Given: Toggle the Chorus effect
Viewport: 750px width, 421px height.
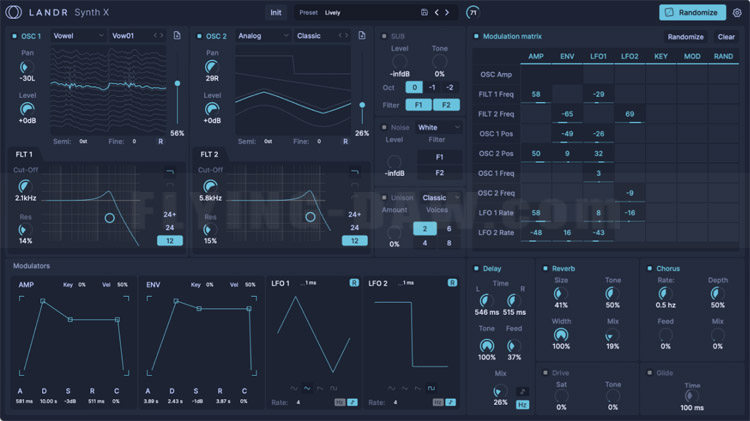Looking at the screenshot, I should (x=649, y=268).
